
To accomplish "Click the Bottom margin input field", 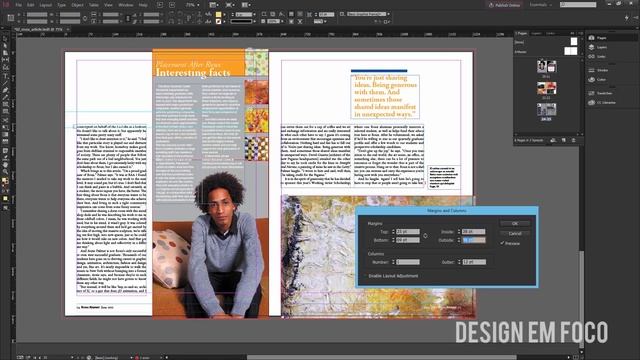I will (408, 240).
